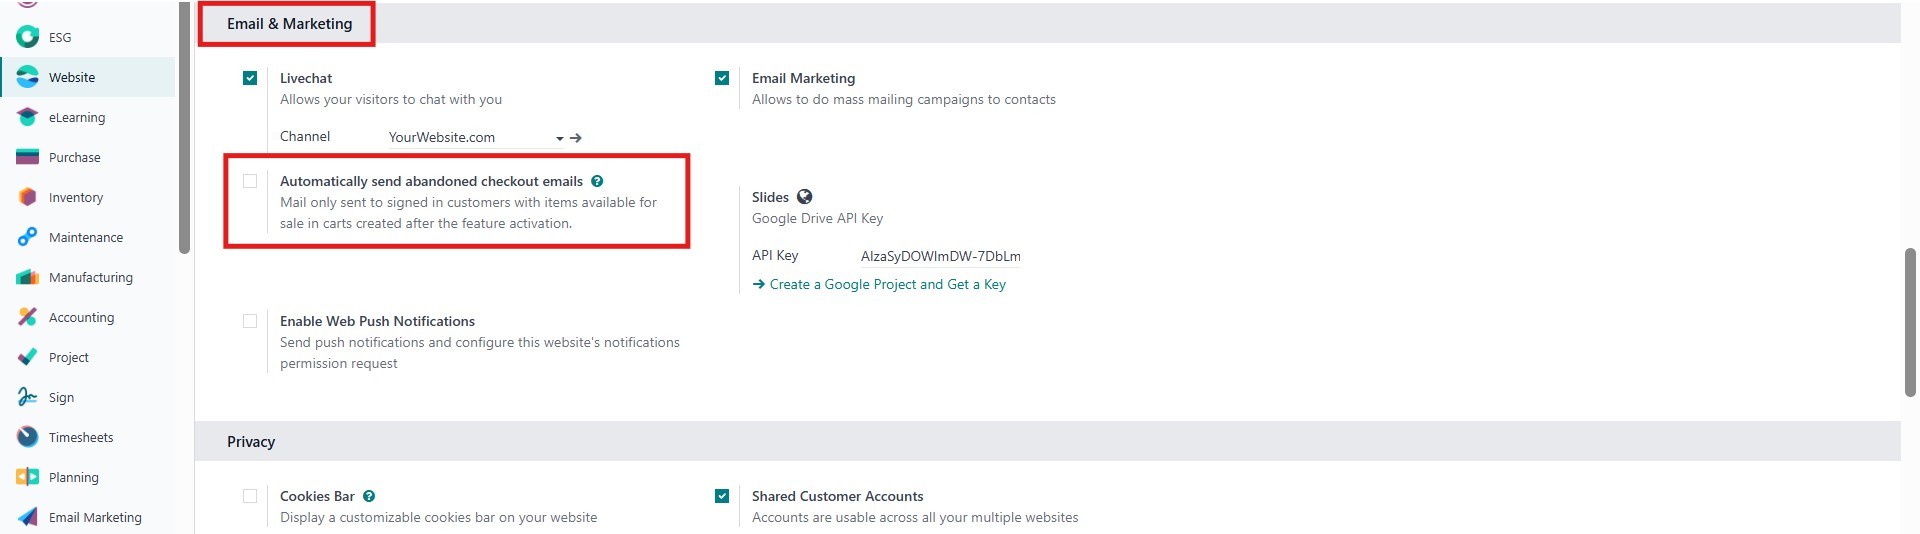Click the Accounting icon in sidebar
The height and width of the screenshot is (534, 1920).
(x=28, y=317)
